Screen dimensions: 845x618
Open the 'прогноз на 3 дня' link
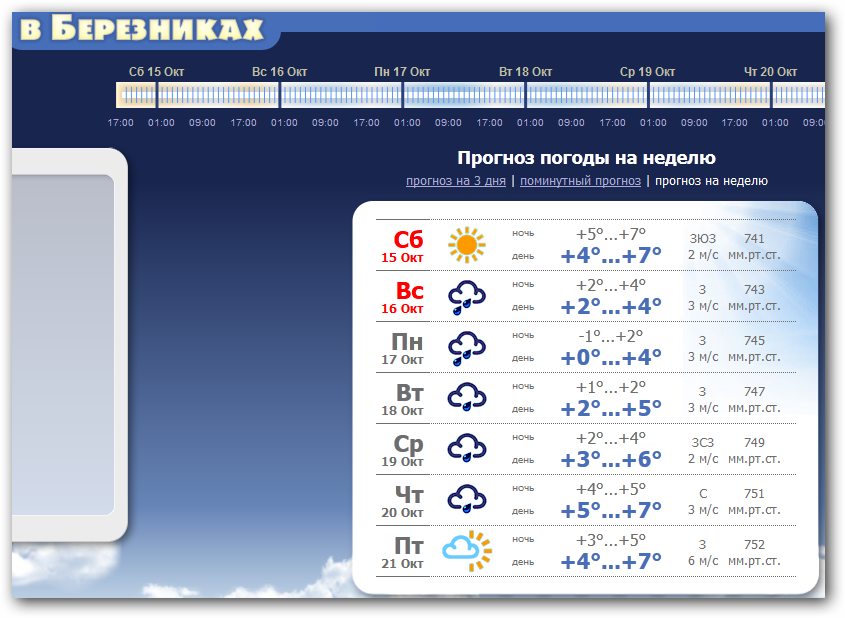[455, 181]
